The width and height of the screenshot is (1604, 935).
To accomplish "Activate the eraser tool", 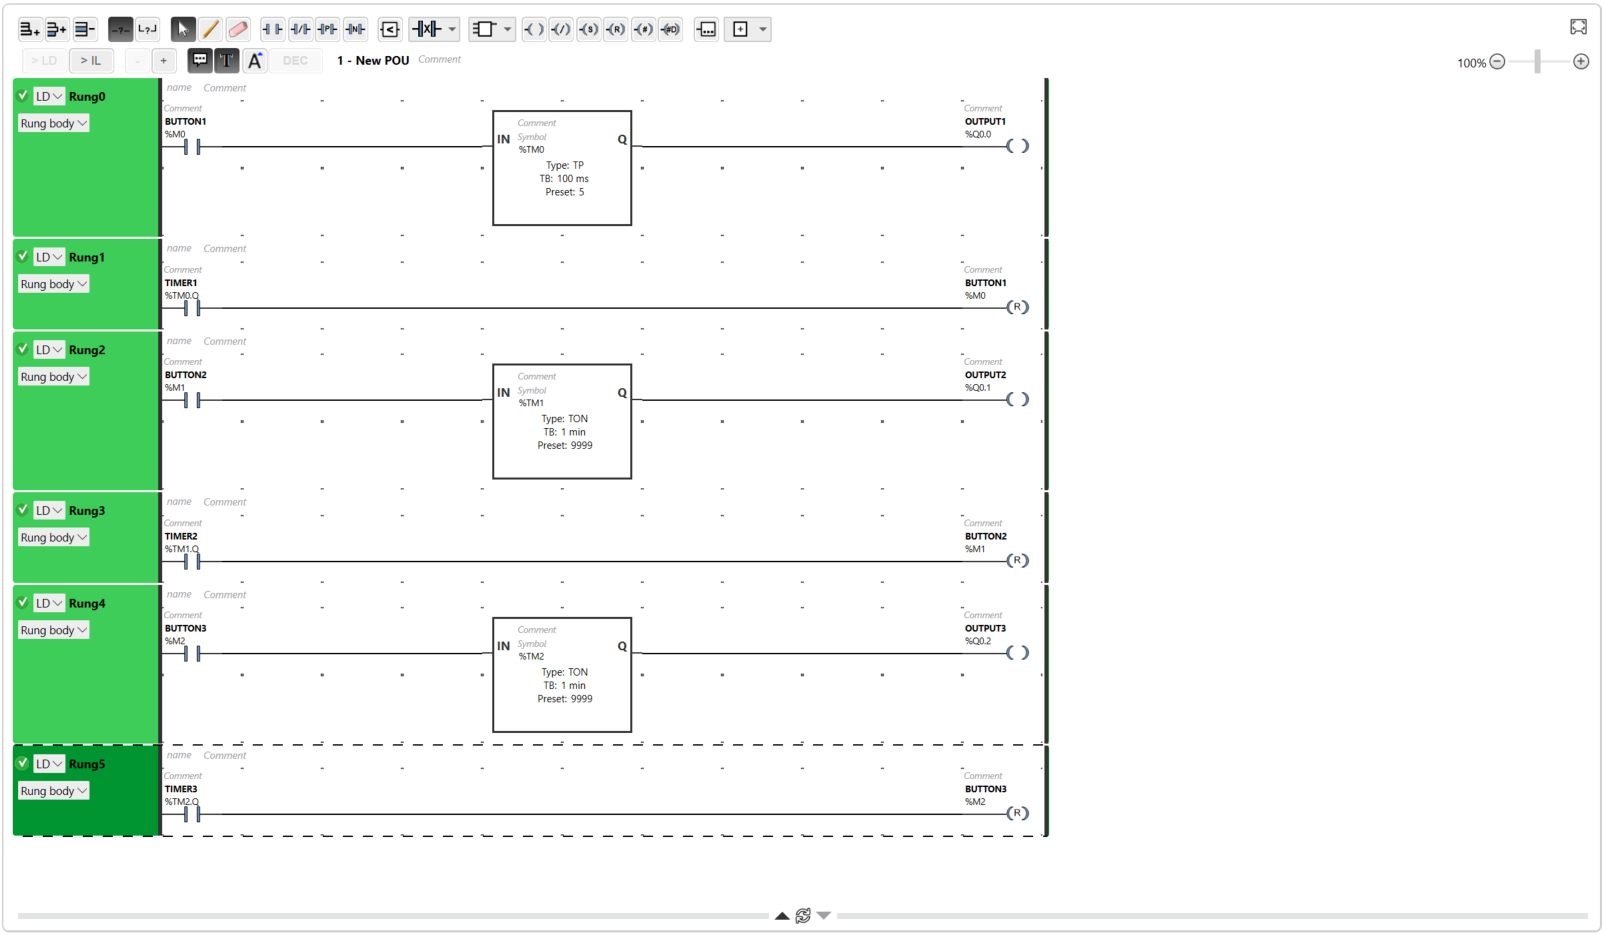I will pos(238,29).
